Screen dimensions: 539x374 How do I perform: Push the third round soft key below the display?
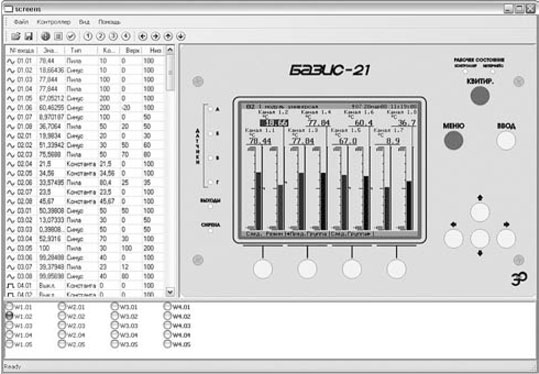click(x=352, y=268)
